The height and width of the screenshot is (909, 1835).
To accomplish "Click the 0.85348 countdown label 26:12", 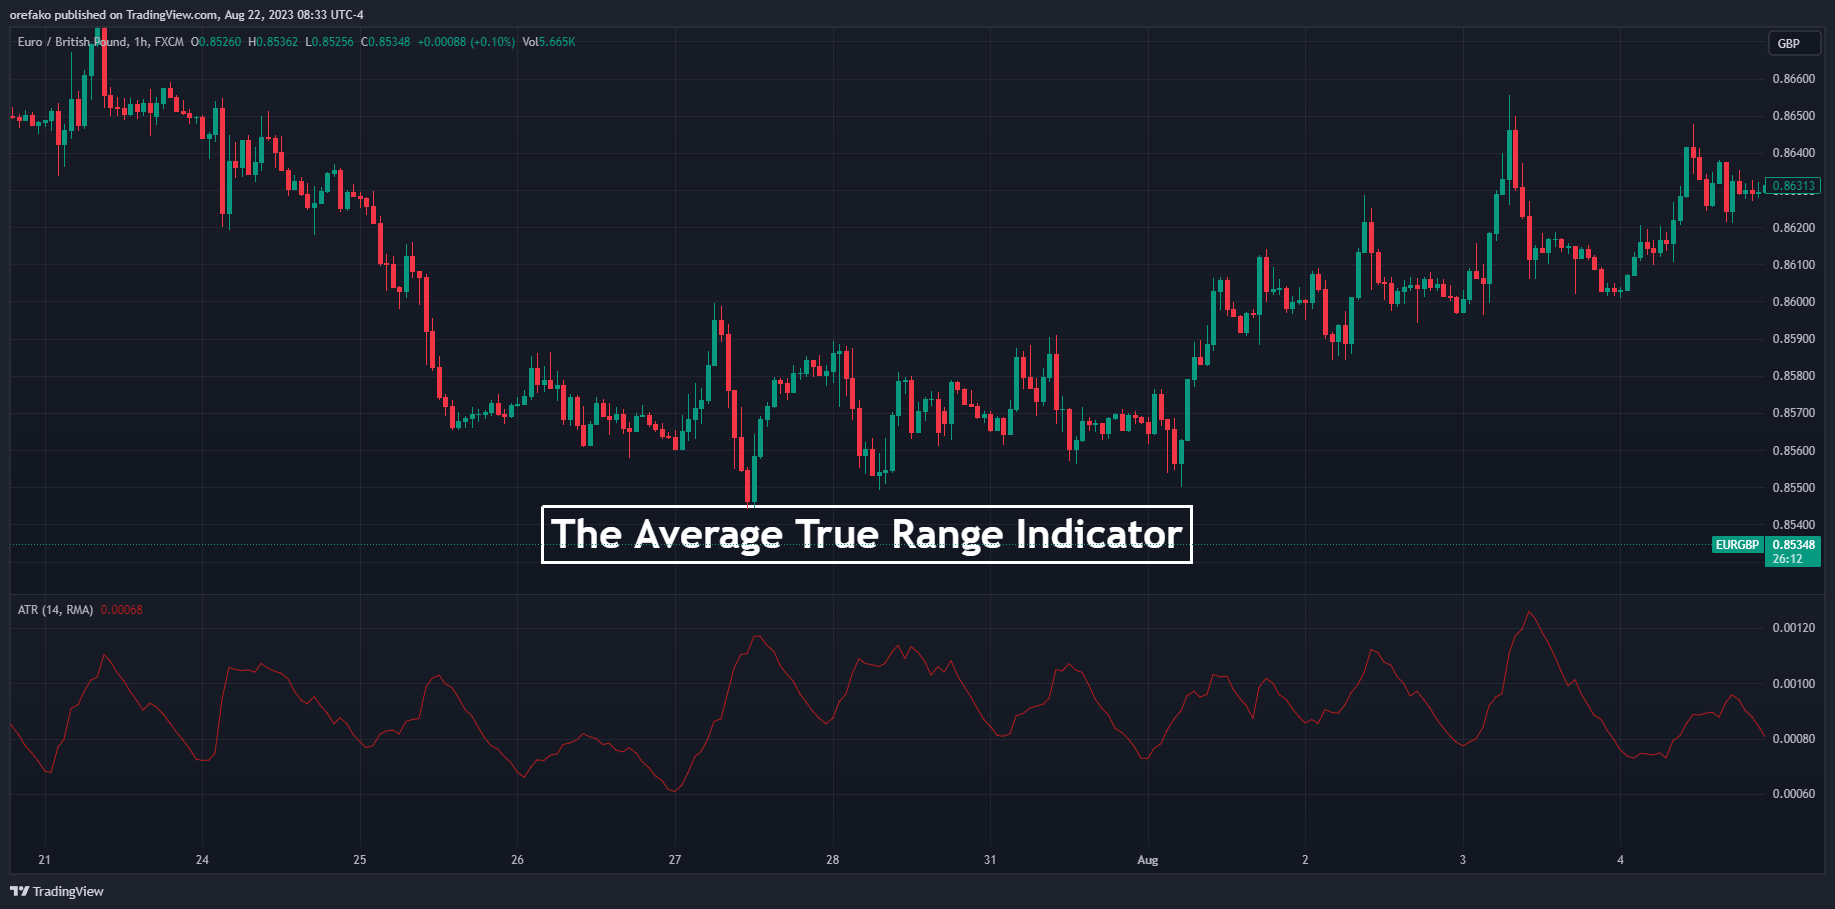I will 1793,552.
